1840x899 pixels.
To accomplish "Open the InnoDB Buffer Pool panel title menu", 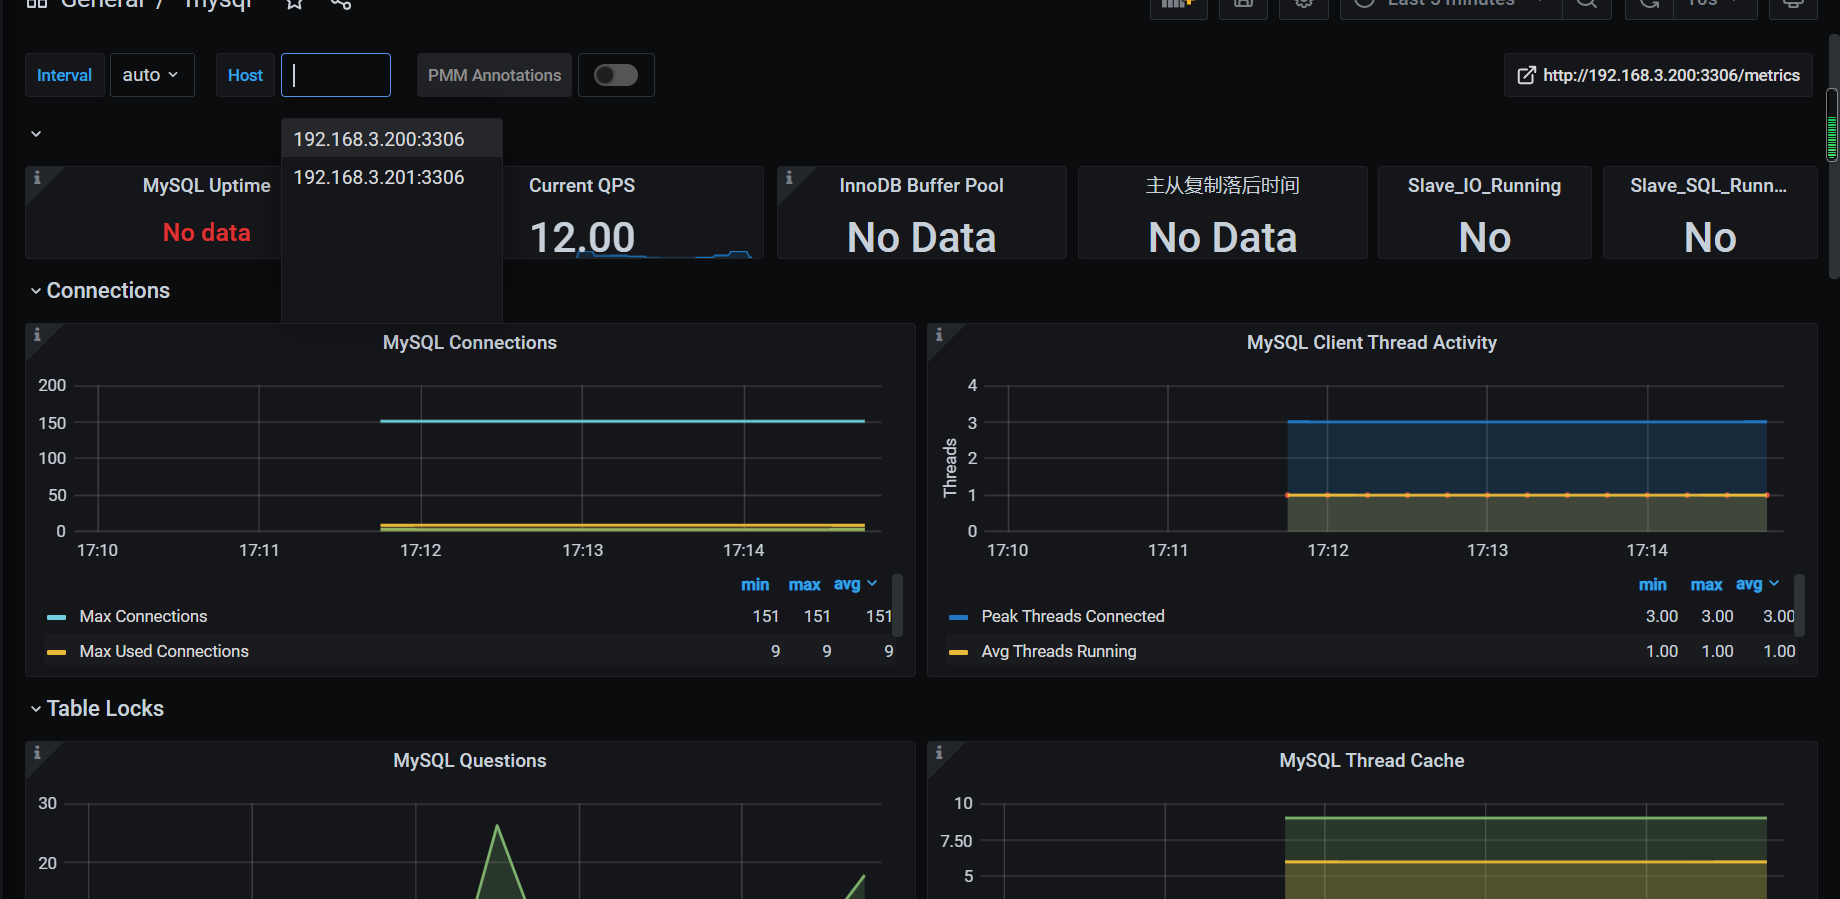I will point(921,186).
